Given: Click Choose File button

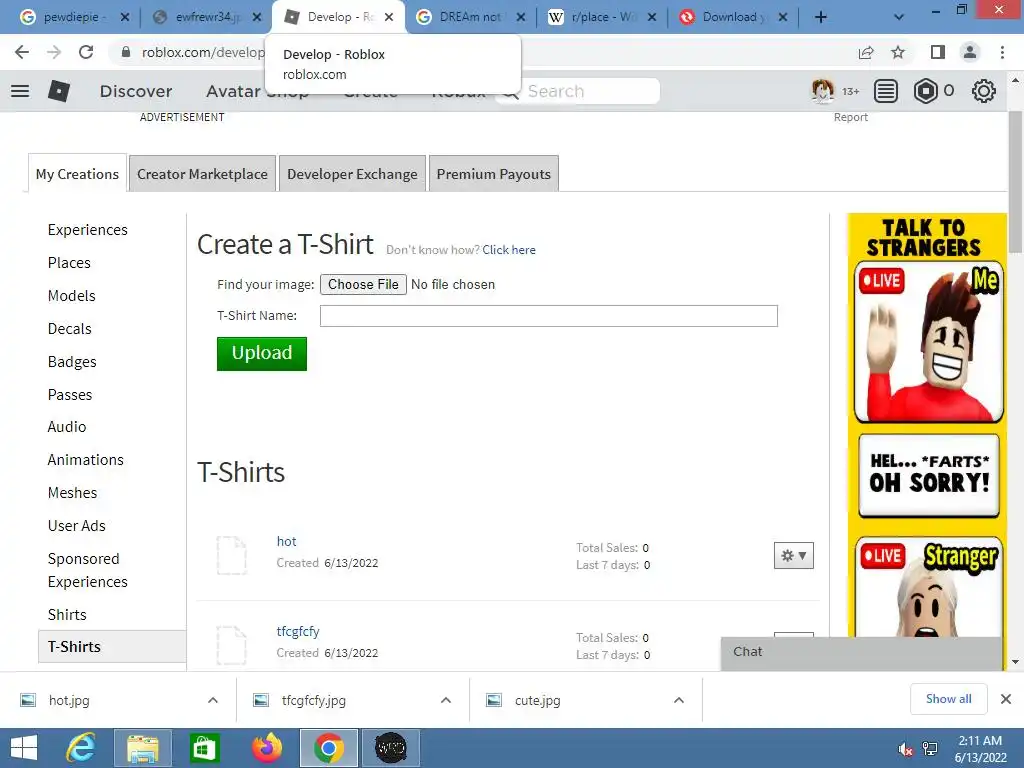Looking at the screenshot, I should [x=363, y=284].
